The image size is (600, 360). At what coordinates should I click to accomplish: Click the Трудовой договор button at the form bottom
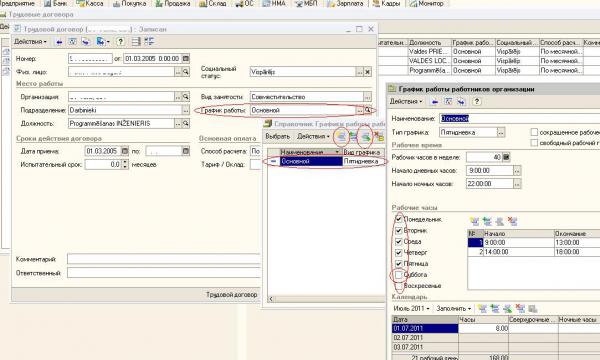coord(232,295)
